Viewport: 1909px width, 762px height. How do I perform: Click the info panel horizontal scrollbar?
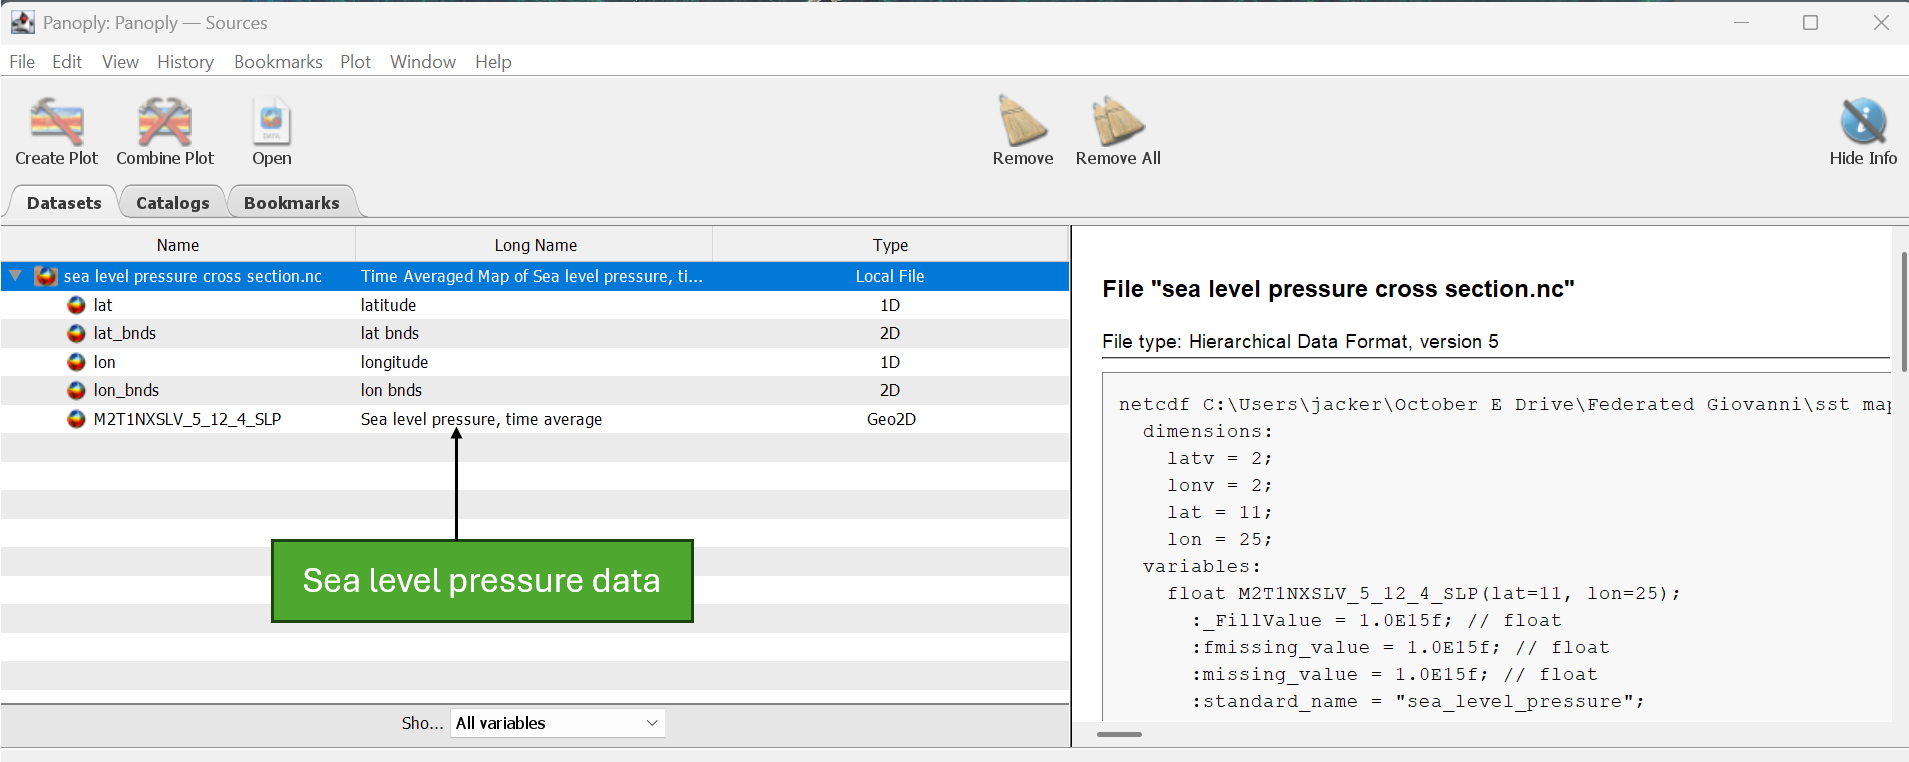point(1119,734)
